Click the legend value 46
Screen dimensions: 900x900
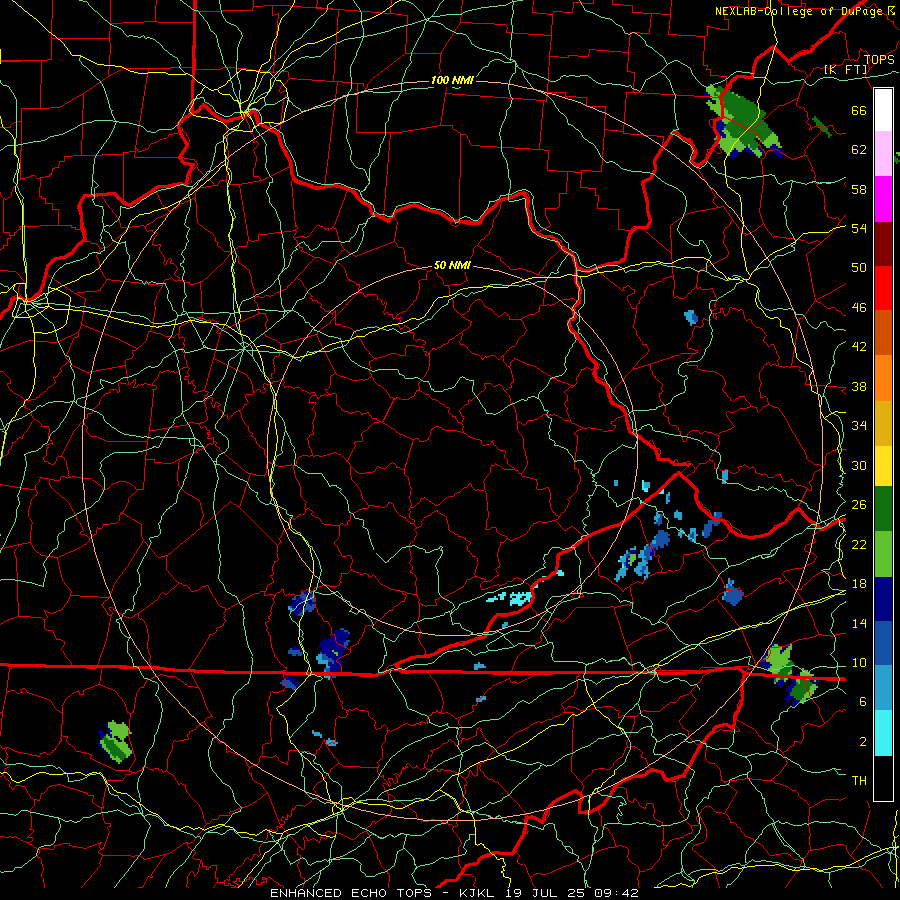coord(859,307)
